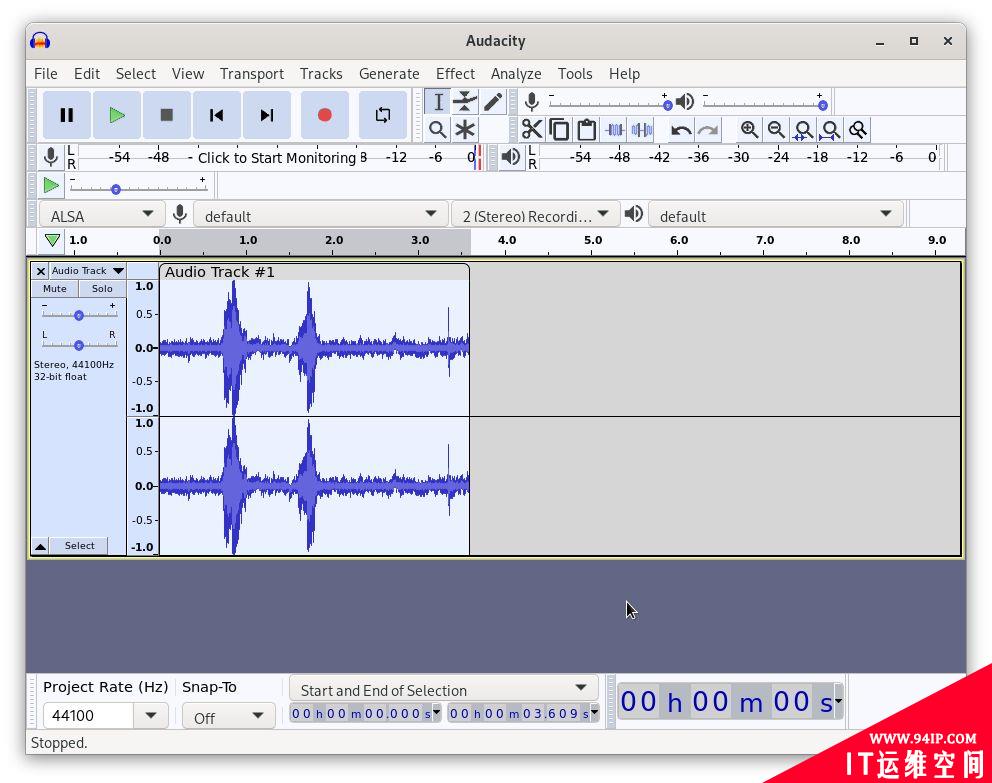This screenshot has width=992, height=783.
Task: Click timeline ruler at 5.0 mark
Action: (592, 241)
